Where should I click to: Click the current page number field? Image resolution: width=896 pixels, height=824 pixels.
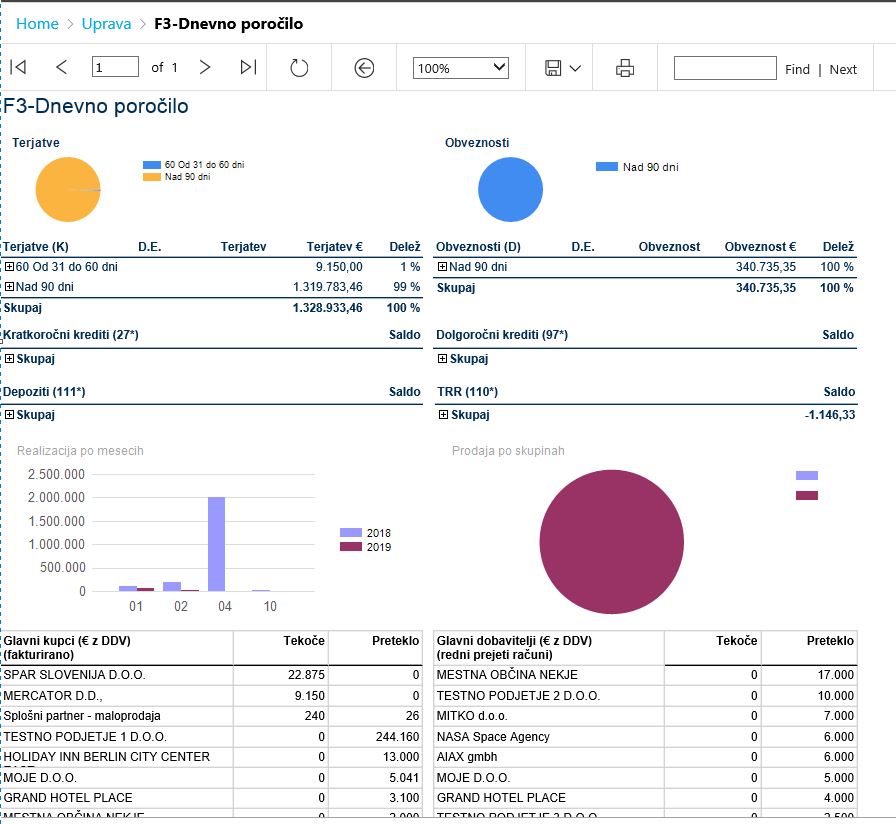[x=115, y=67]
